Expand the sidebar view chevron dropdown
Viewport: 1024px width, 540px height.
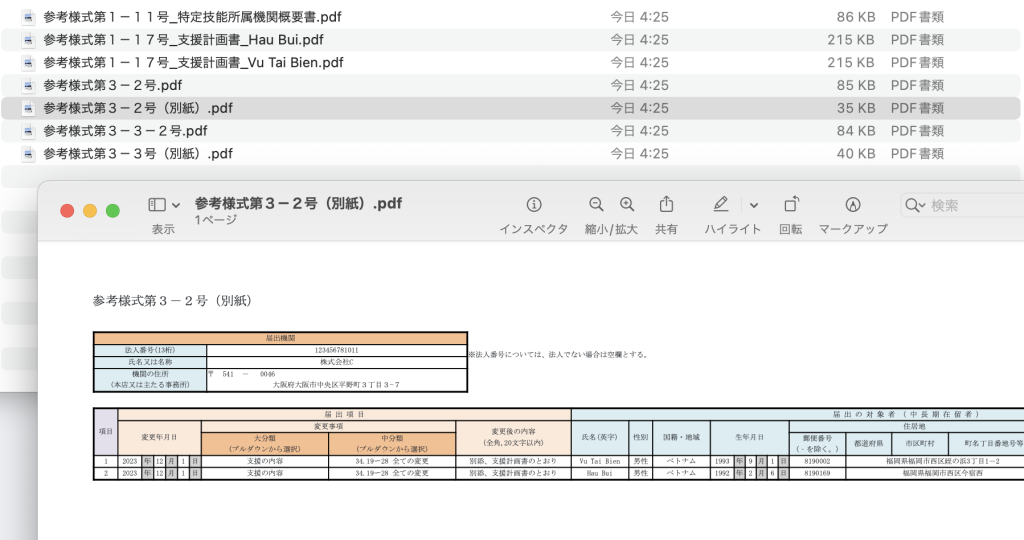176,206
